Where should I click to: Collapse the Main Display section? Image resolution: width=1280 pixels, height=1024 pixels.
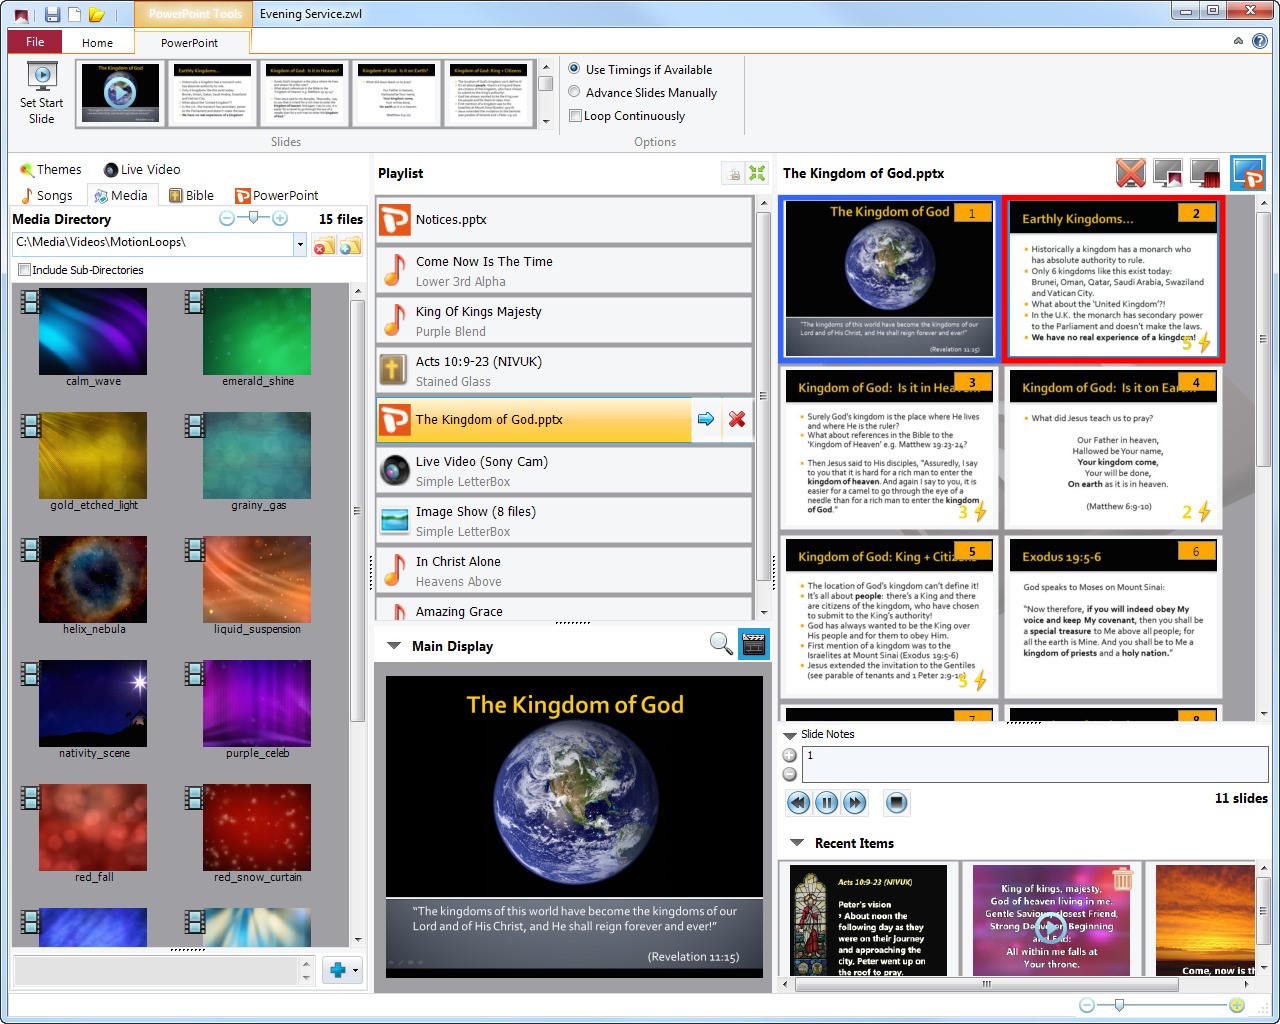394,646
